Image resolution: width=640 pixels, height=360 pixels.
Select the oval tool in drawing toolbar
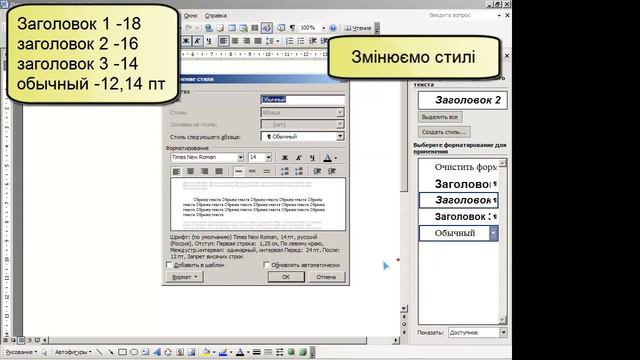tap(133, 352)
